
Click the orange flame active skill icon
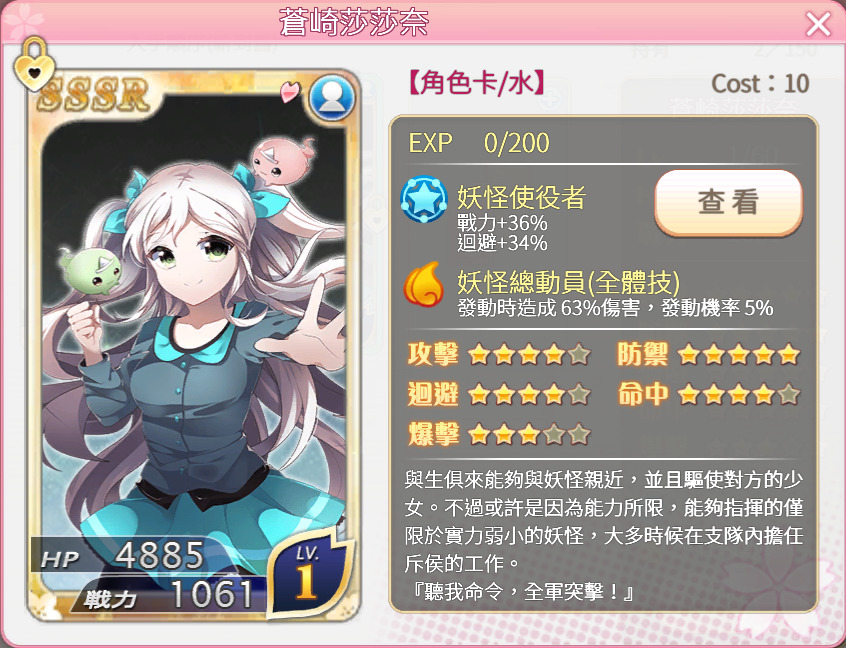pyautogui.click(x=424, y=284)
